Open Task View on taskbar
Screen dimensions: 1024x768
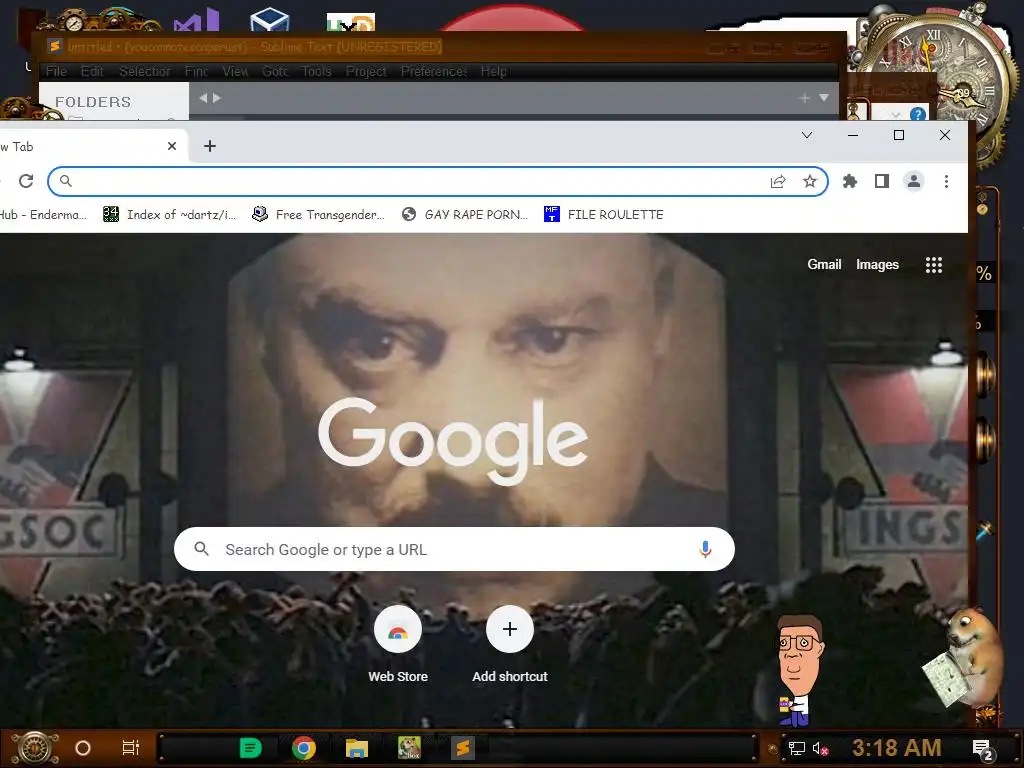(131, 748)
